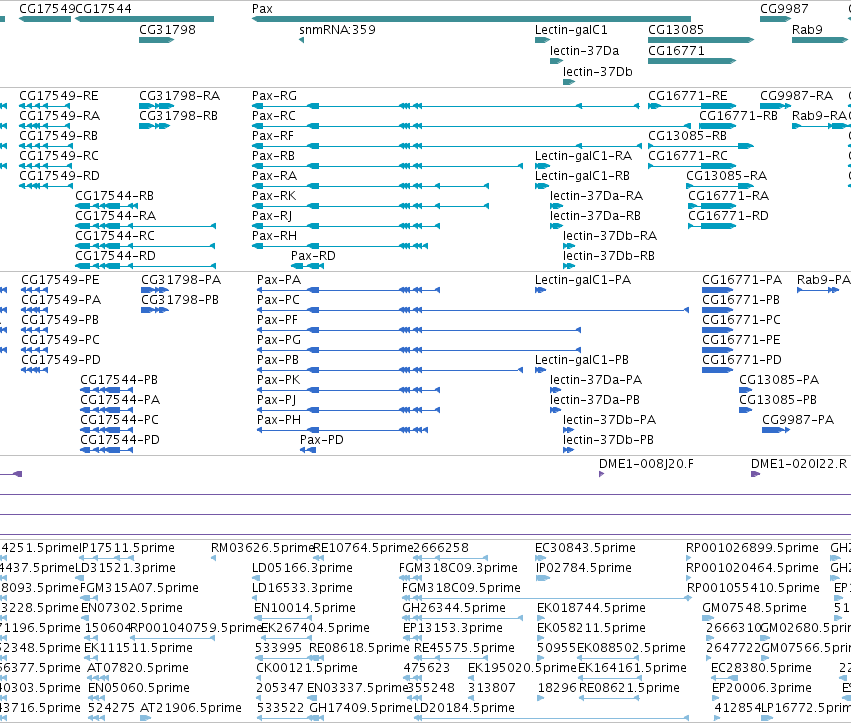Screen dimensions: 851x723
Task: Select protein Pax-PK
Action: tap(348, 390)
